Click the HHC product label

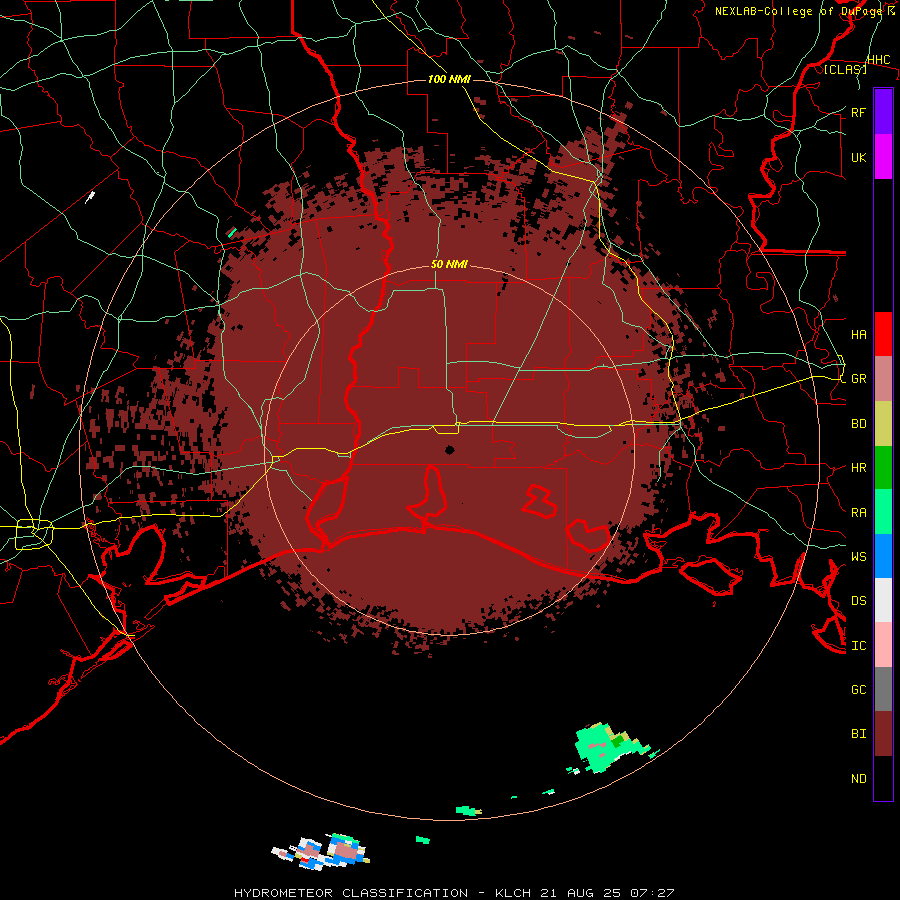coord(879,60)
